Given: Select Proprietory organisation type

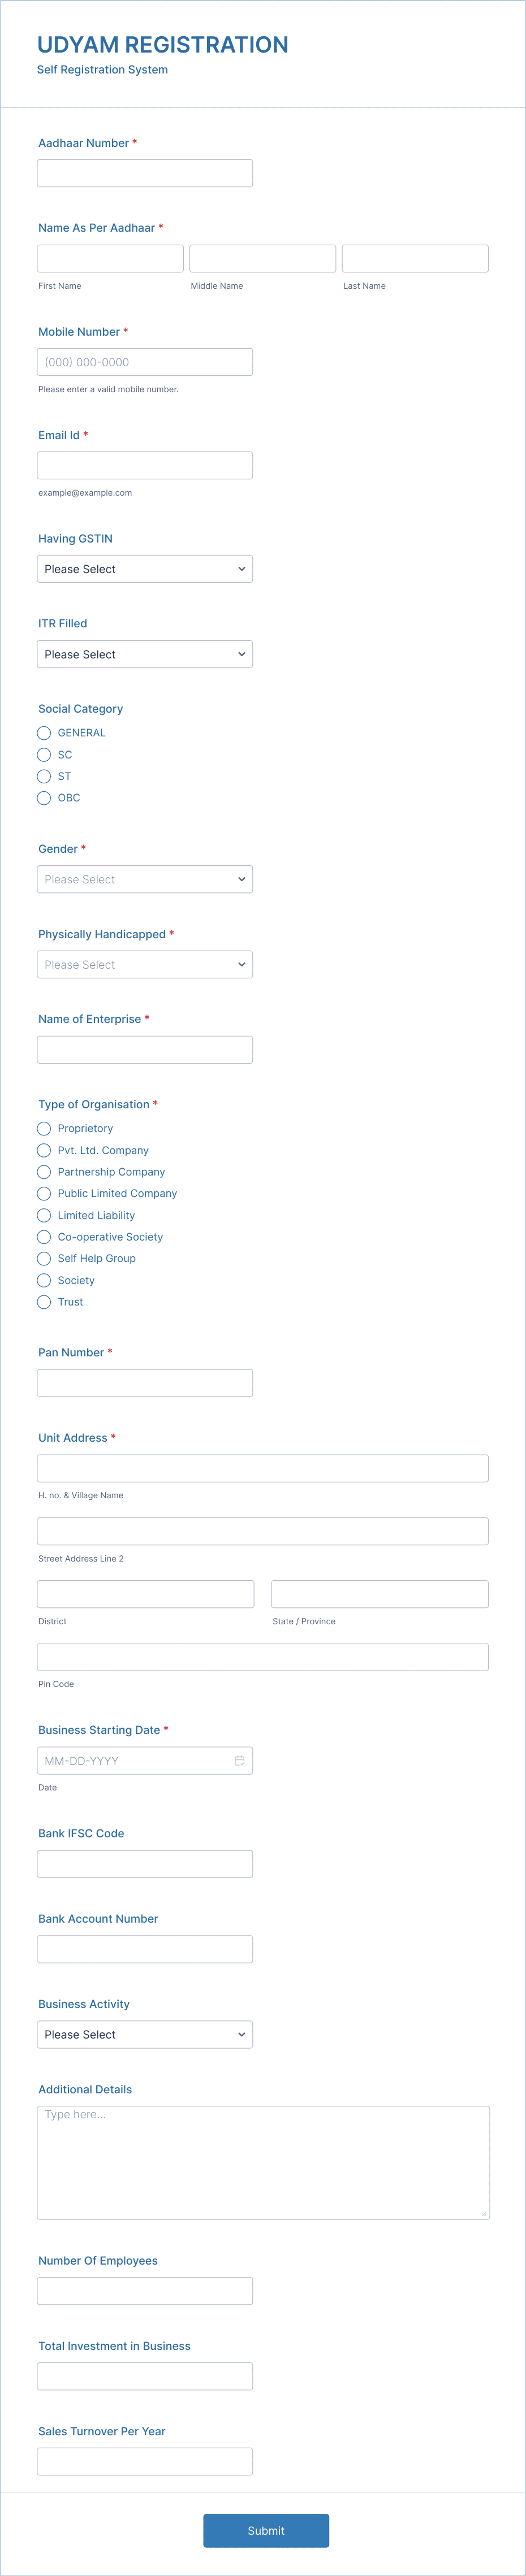Looking at the screenshot, I should 44,1128.
